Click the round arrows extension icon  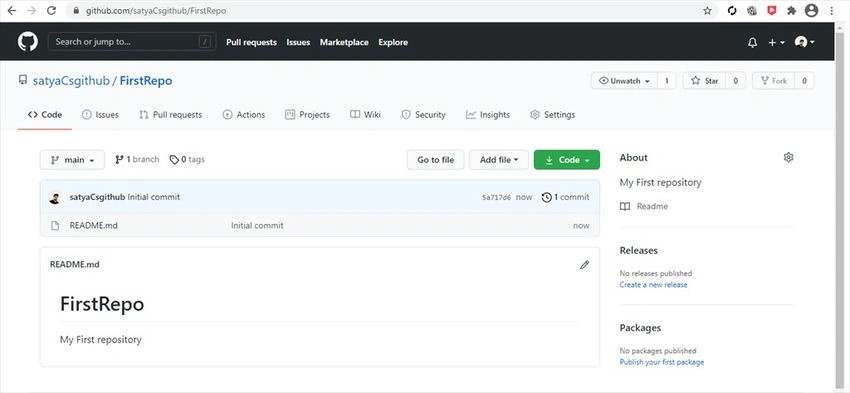click(732, 10)
